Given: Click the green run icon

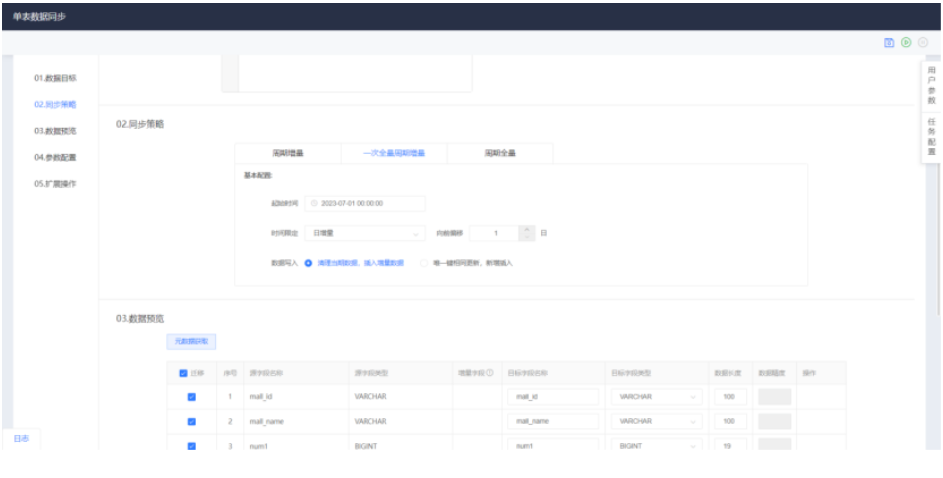Looking at the screenshot, I should [x=906, y=43].
